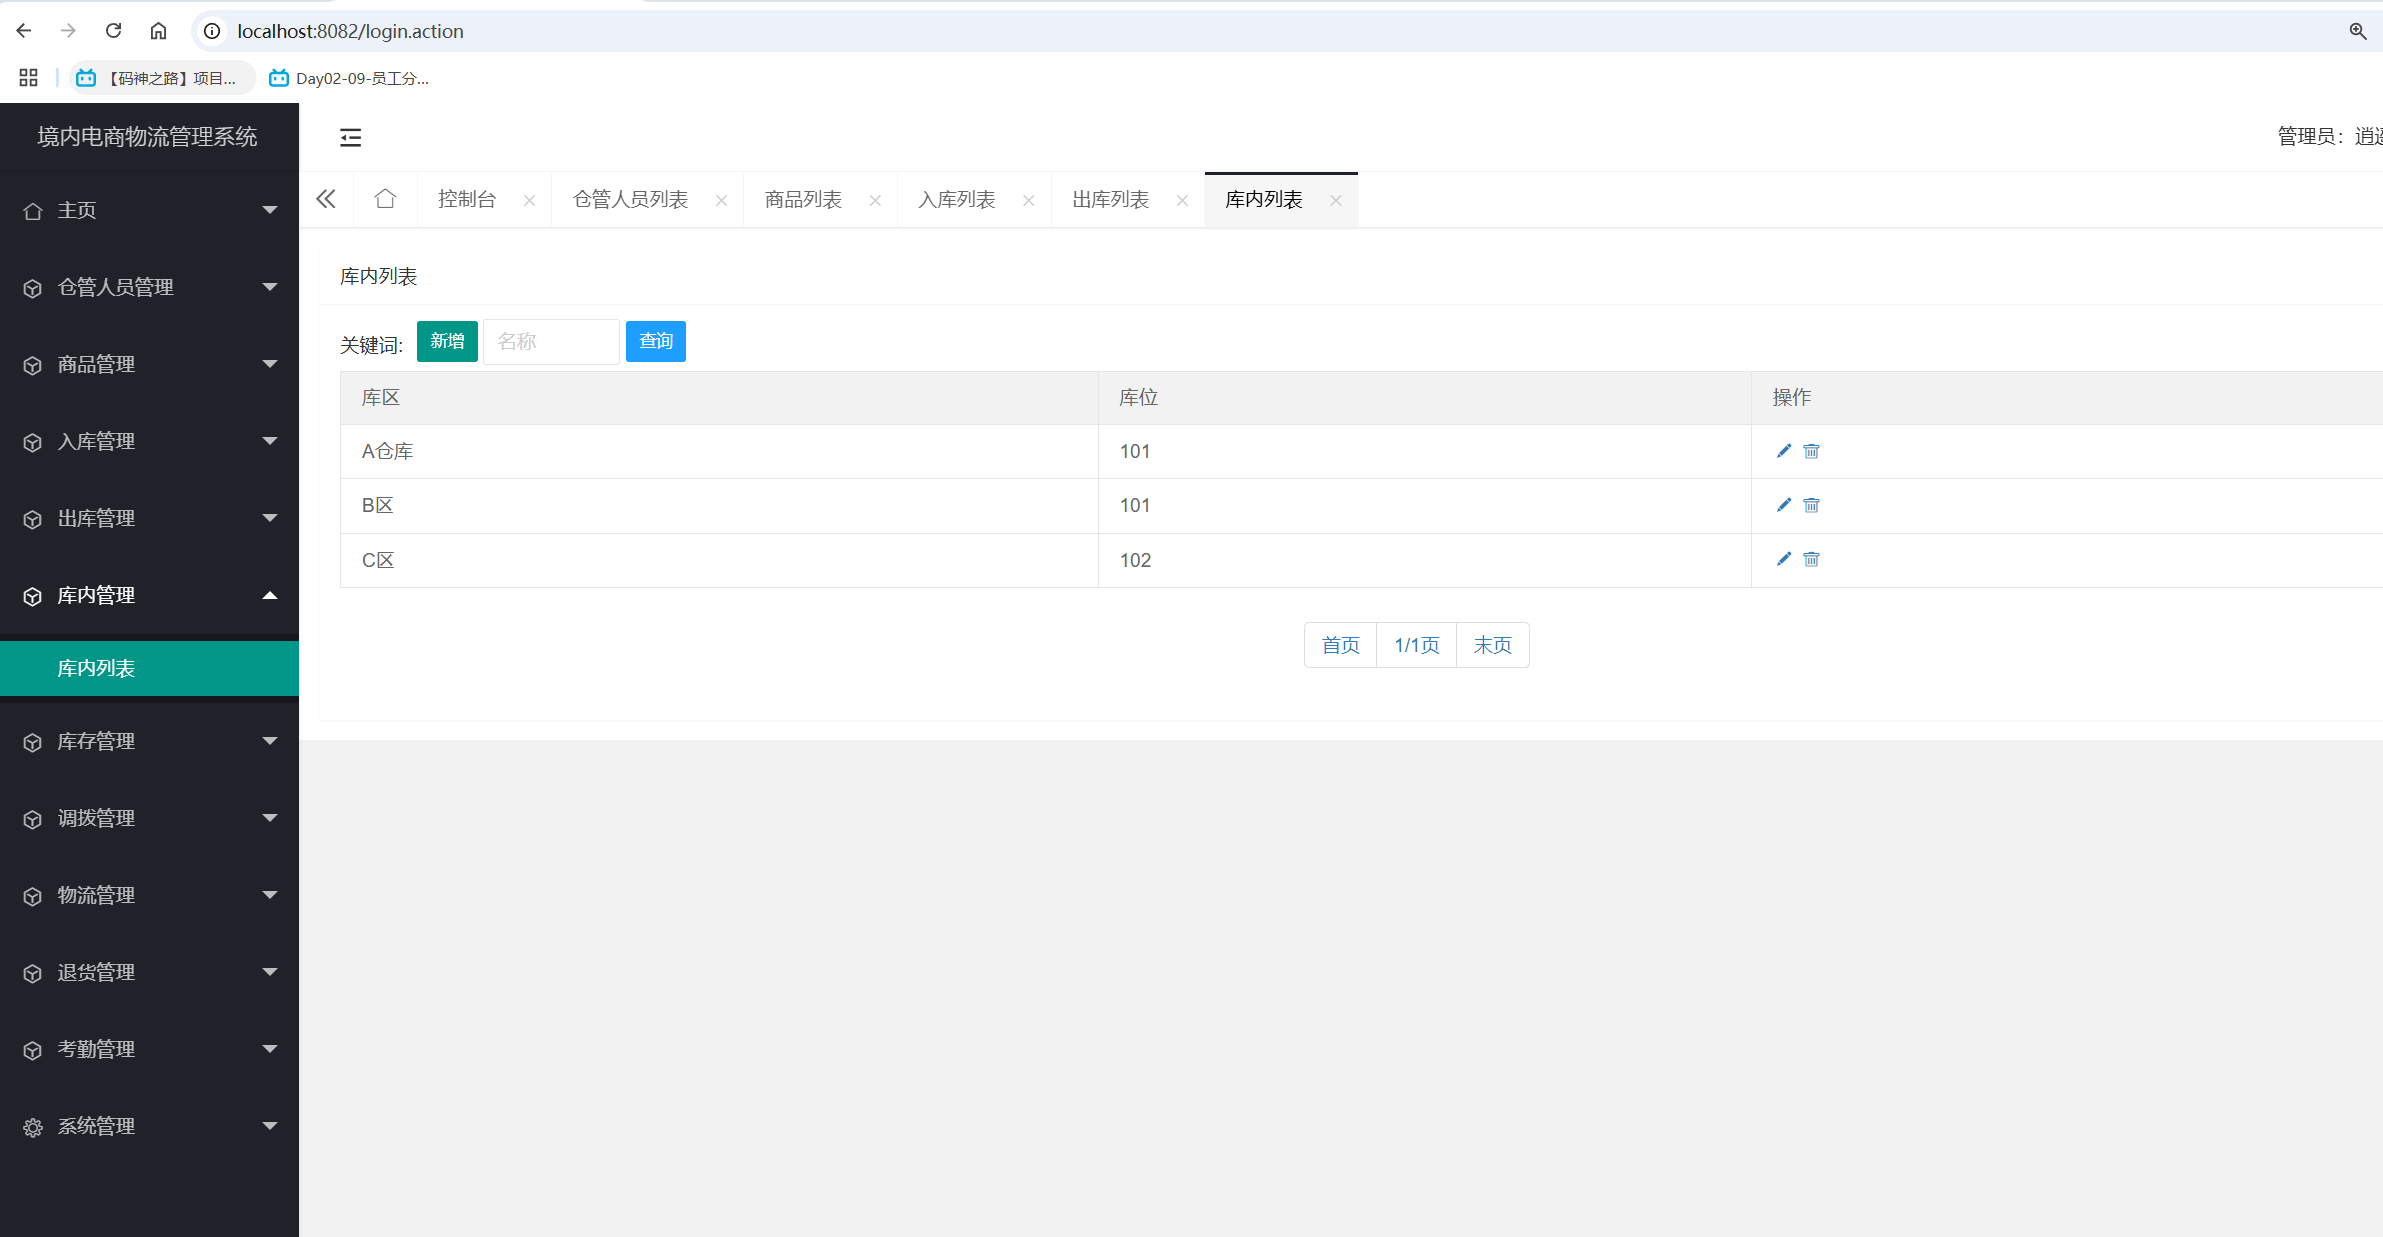Click the blue 查询 button
The image size is (2383, 1237).
(x=655, y=341)
